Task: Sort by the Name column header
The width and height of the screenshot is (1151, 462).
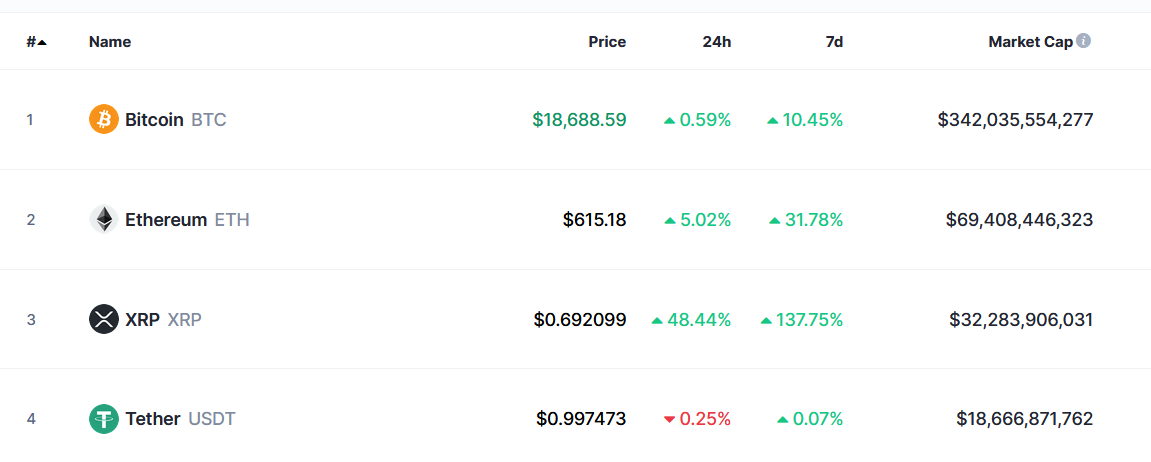Action: pos(110,42)
